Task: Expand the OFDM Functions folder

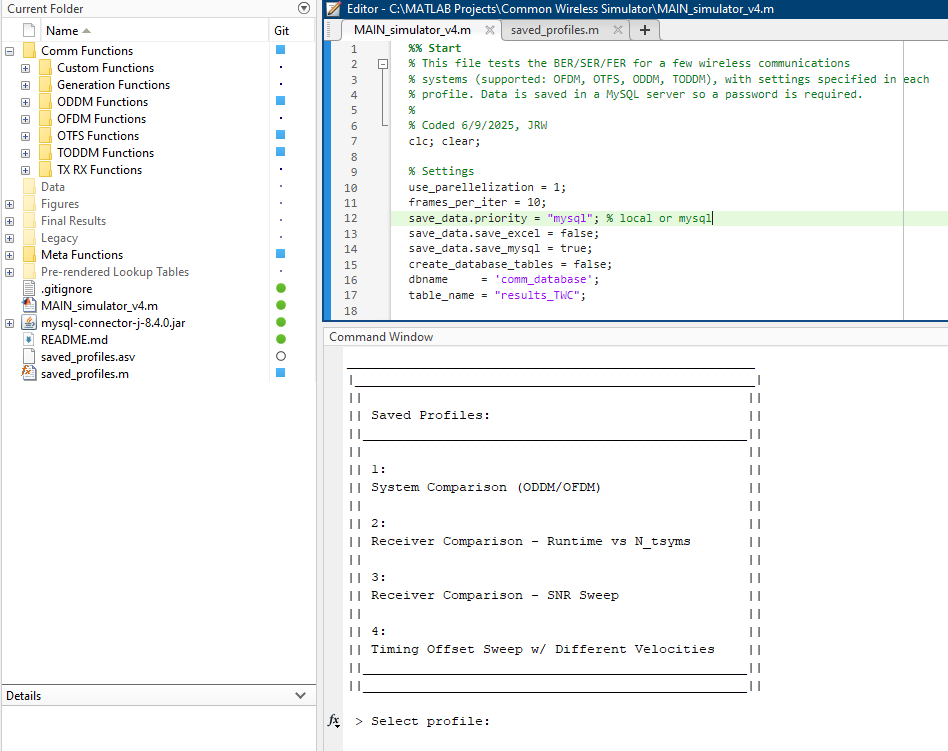Action: tap(25, 119)
